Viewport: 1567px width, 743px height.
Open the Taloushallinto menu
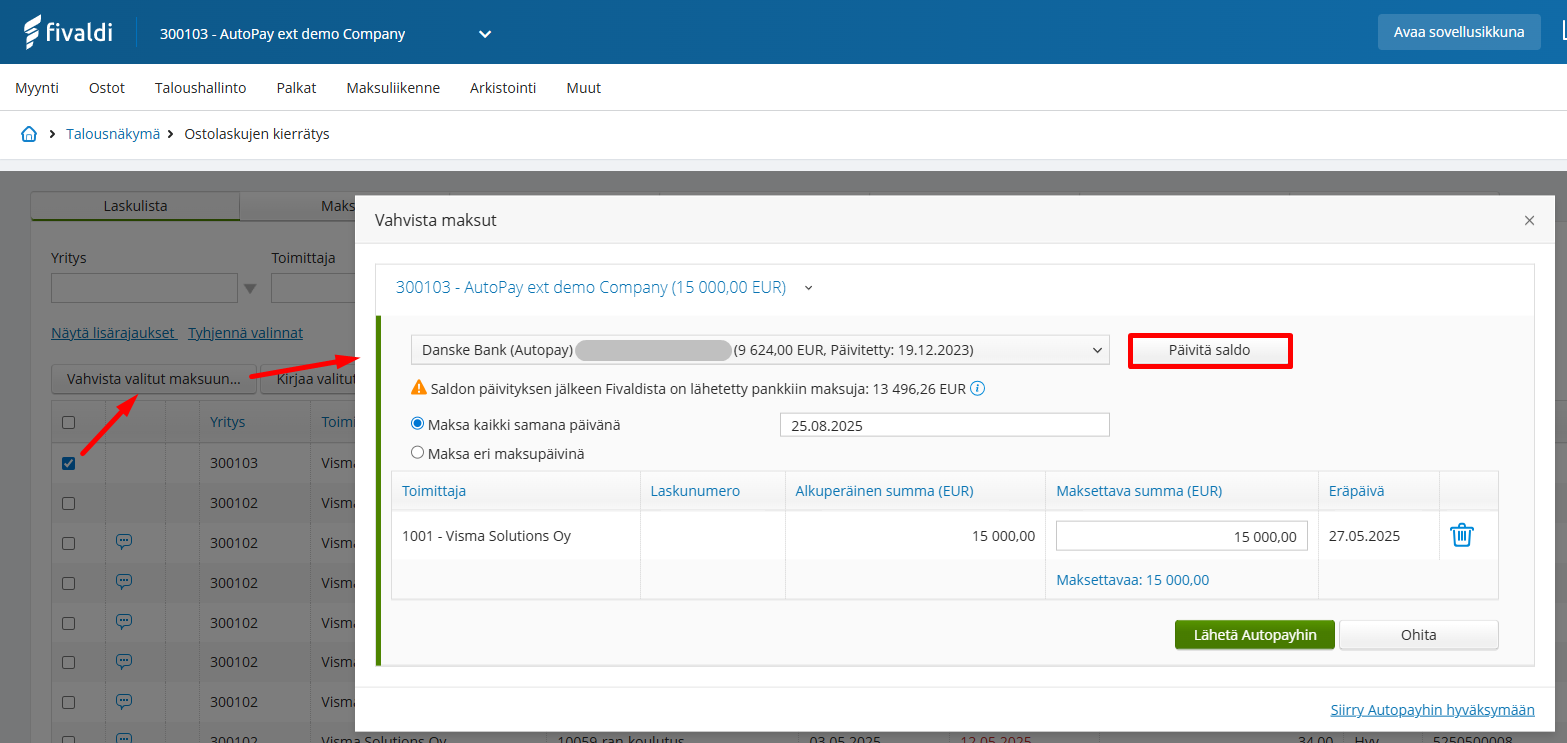coord(201,88)
